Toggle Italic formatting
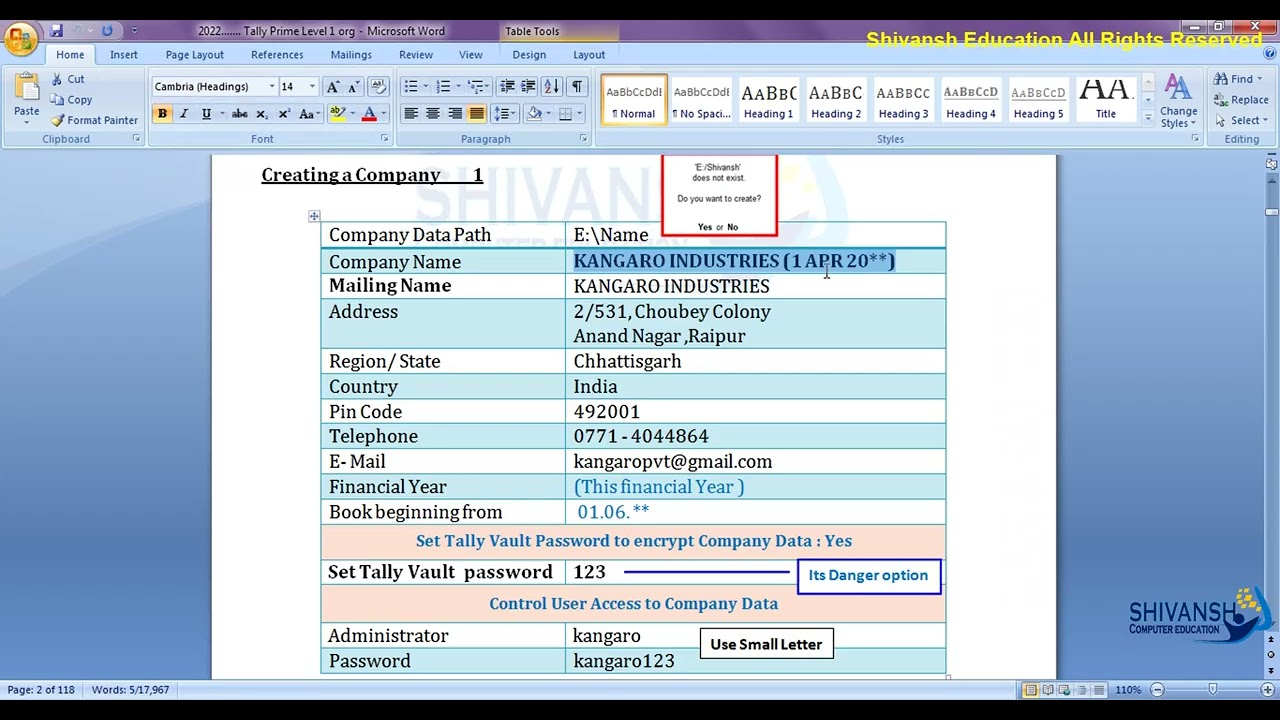The image size is (1280, 720). [x=184, y=114]
